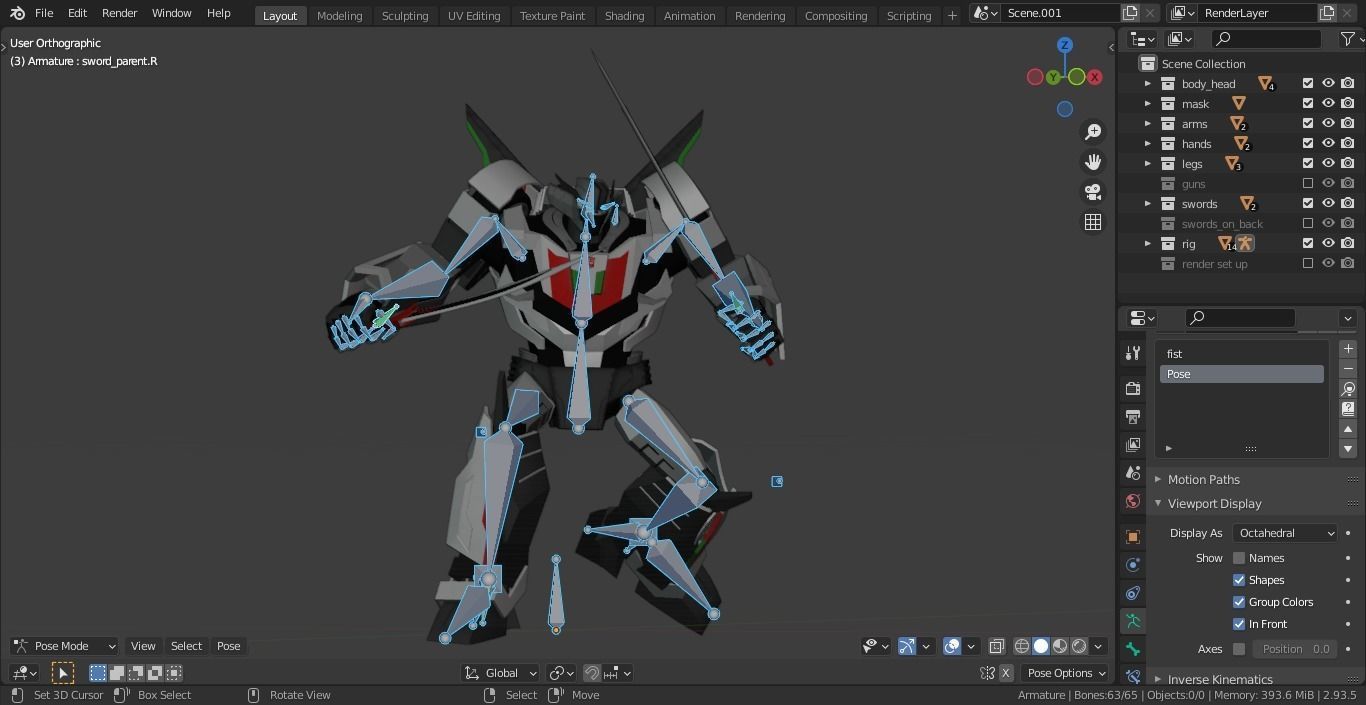This screenshot has height=705, width=1366.
Task: Switch to Sculpting workspace tab
Action: pyautogui.click(x=405, y=15)
